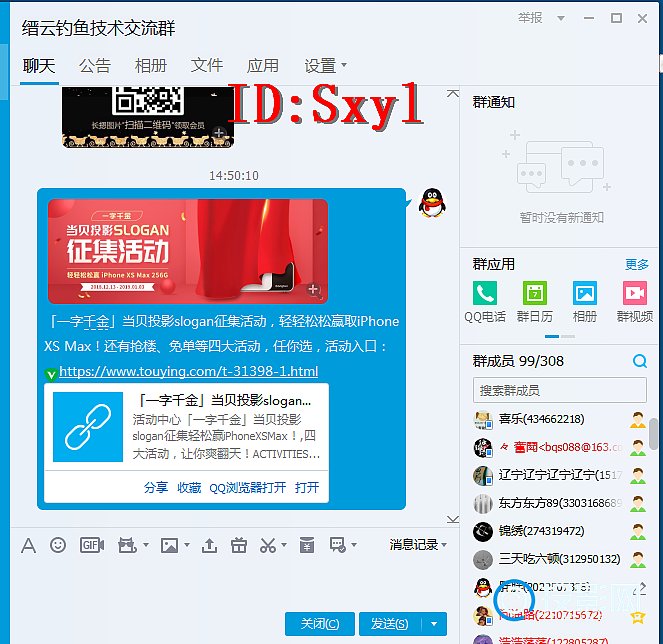Expand the screenshot scissors dropdown arrow
This screenshot has height=644, width=663.
point(284,545)
